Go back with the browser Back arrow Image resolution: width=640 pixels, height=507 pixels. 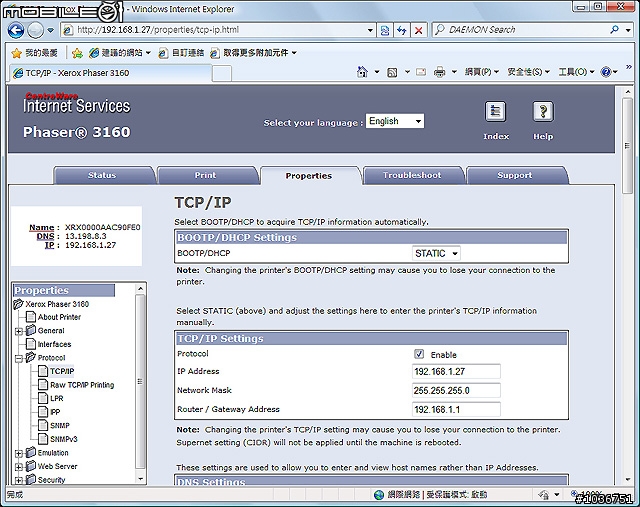pos(16,30)
